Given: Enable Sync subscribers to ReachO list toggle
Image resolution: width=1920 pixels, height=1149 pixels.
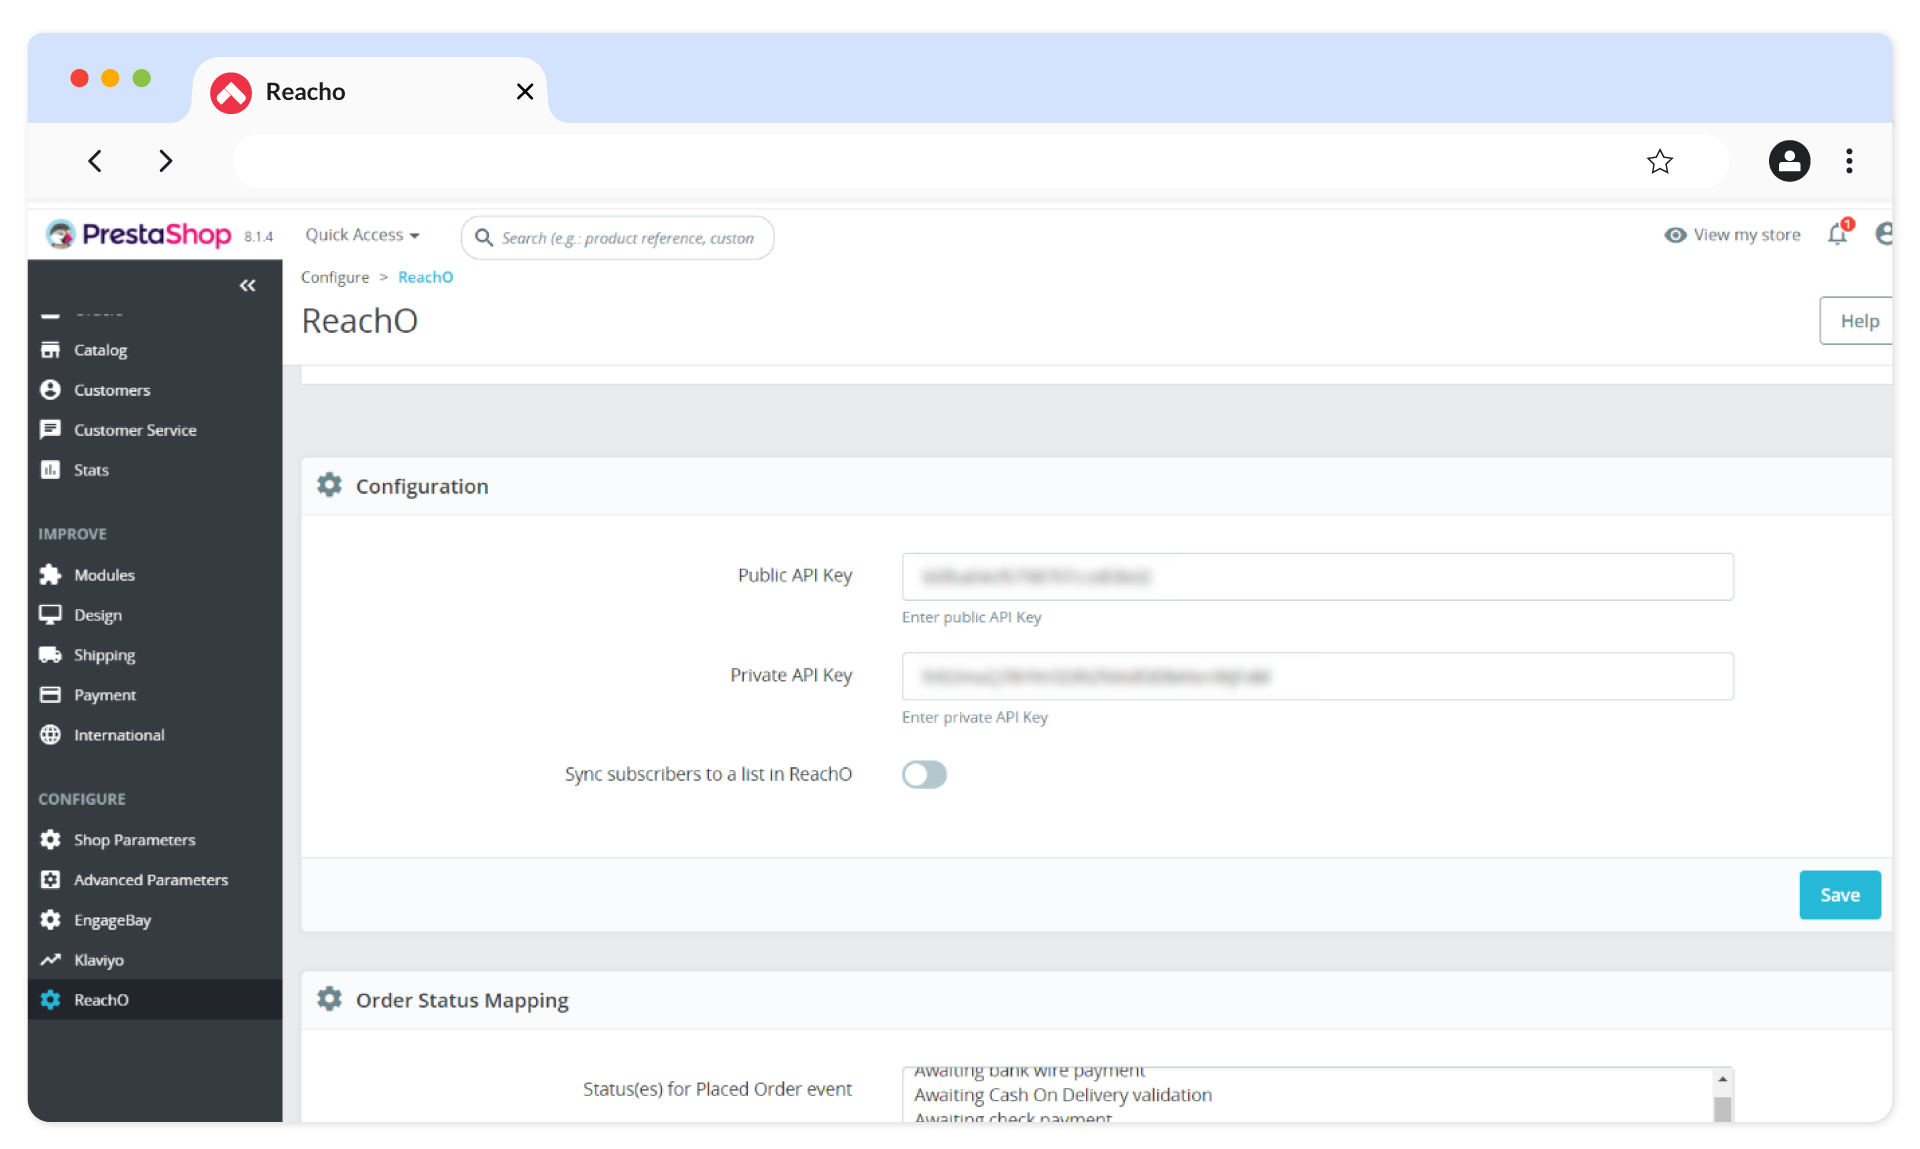Looking at the screenshot, I should [924, 775].
